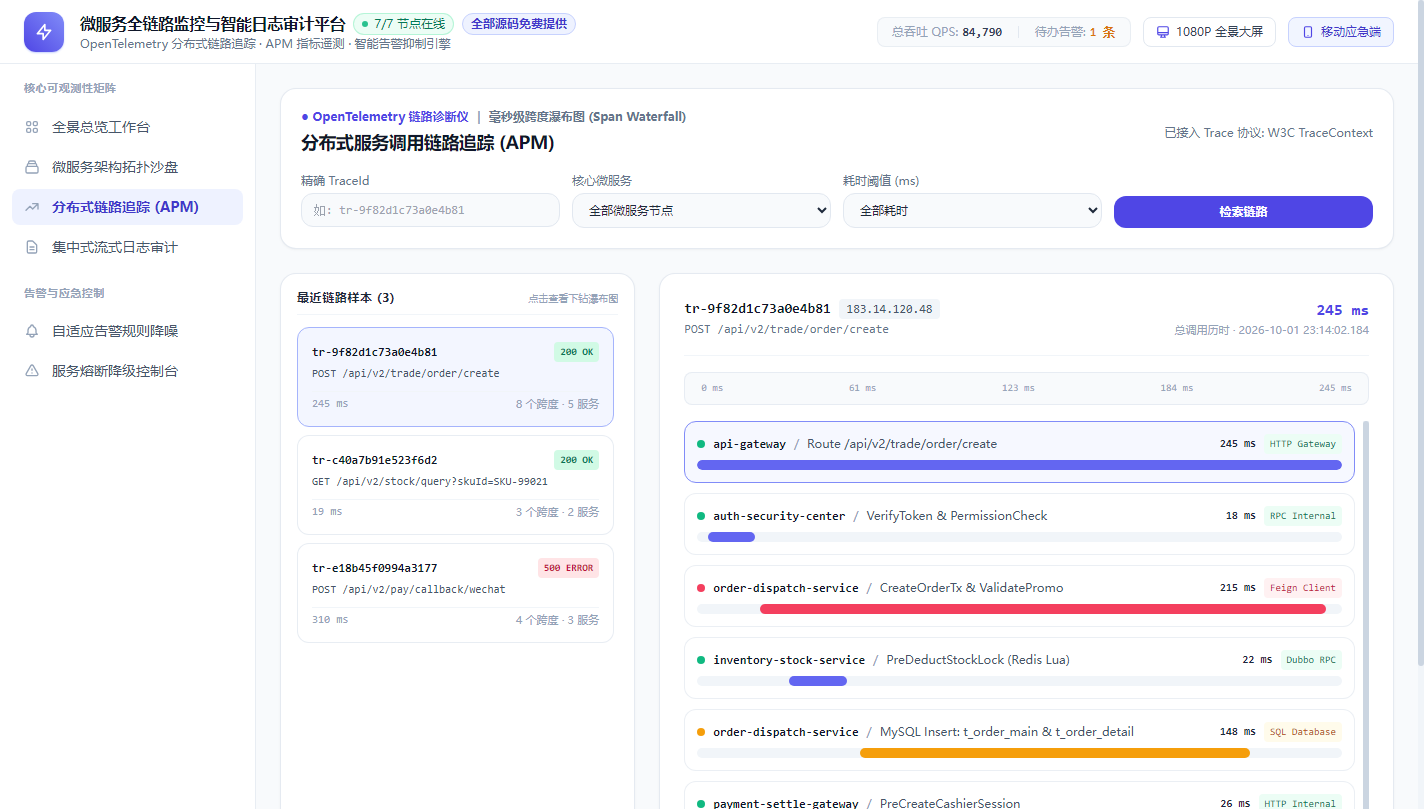Click the Feign Client type tag
The width and height of the screenshot is (1424, 809).
click(1303, 588)
